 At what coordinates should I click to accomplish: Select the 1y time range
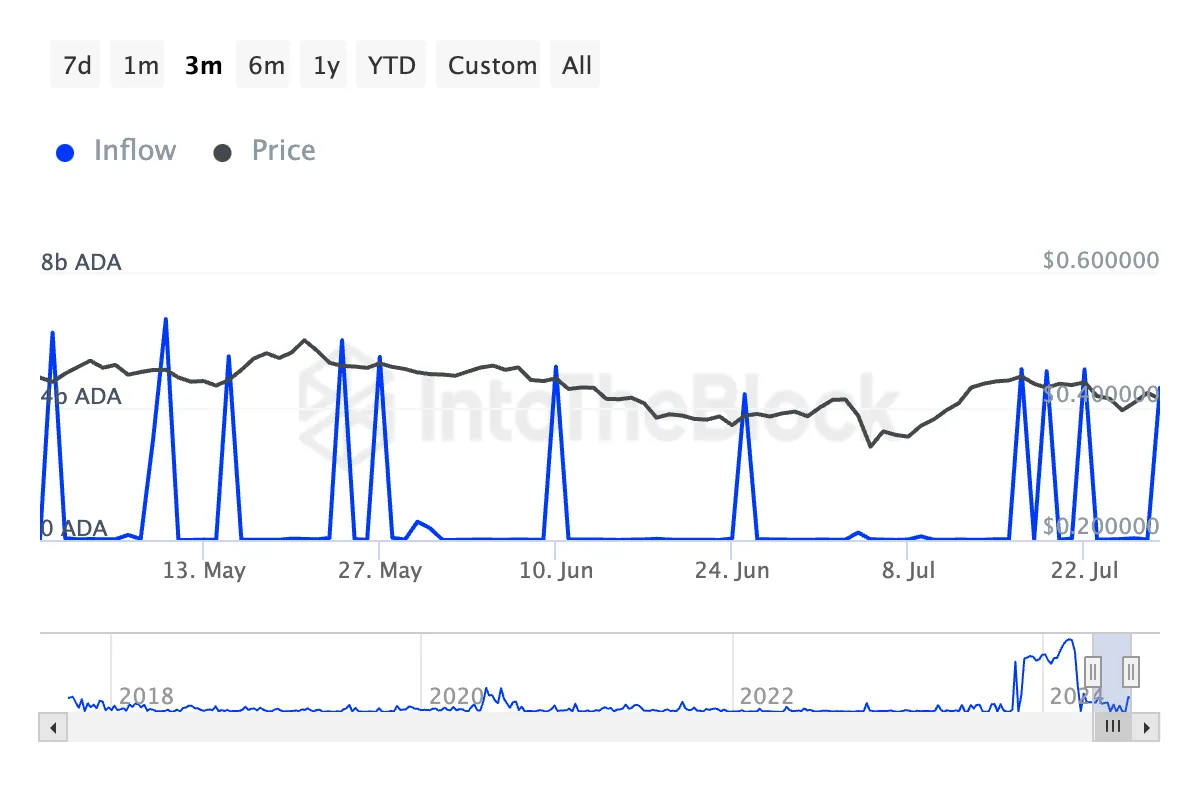pos(326,66)
